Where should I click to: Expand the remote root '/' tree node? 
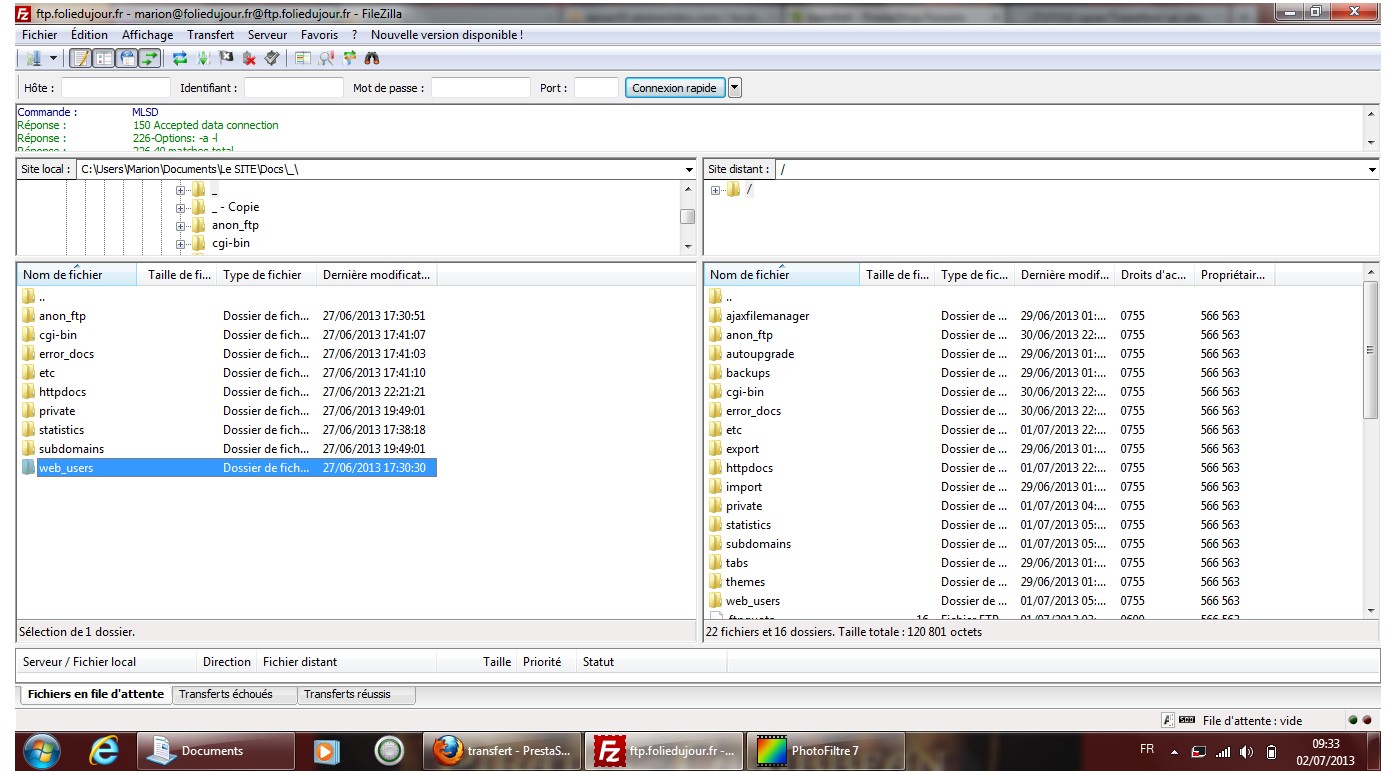pyautogui.click(x=715, y=190)
